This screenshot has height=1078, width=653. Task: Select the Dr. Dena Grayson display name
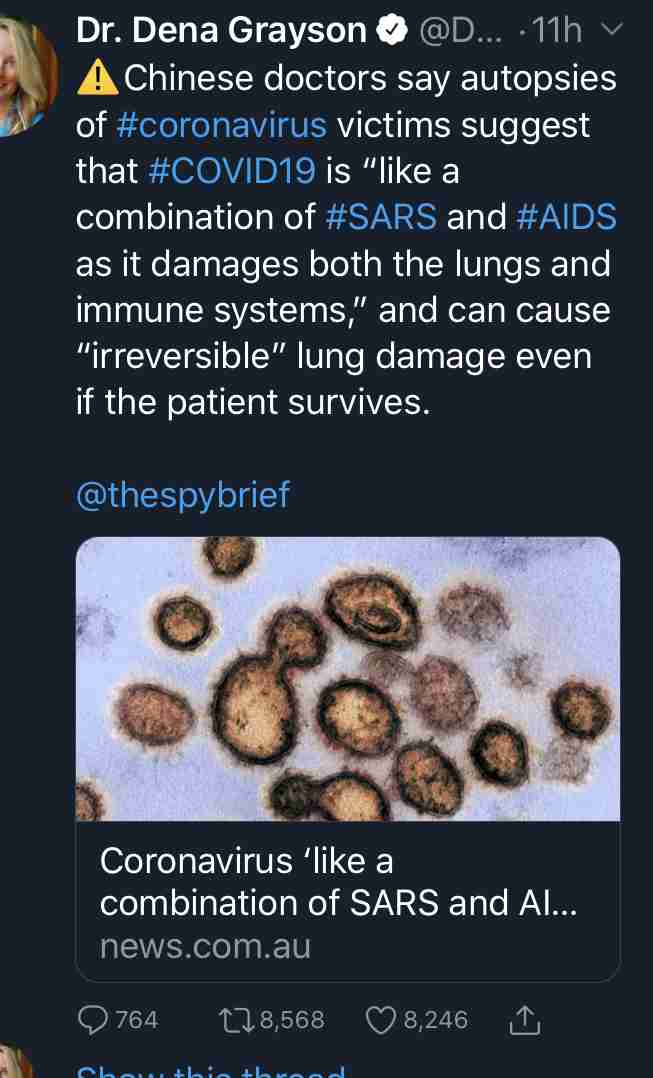222,30
